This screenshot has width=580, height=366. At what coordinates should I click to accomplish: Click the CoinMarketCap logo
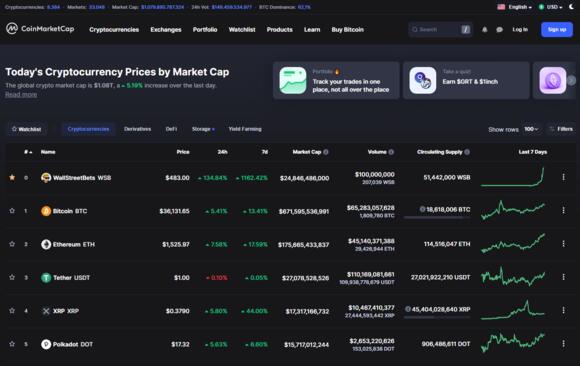click(40, 28)
